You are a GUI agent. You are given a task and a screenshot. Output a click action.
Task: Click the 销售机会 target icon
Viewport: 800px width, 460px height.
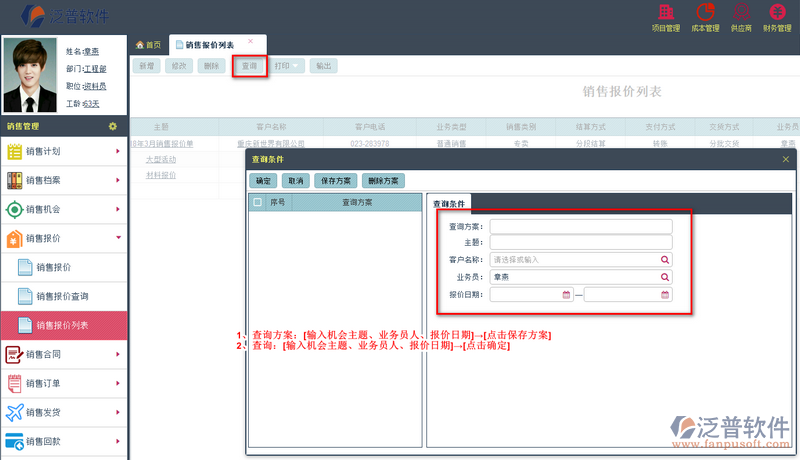pos(14,209)
